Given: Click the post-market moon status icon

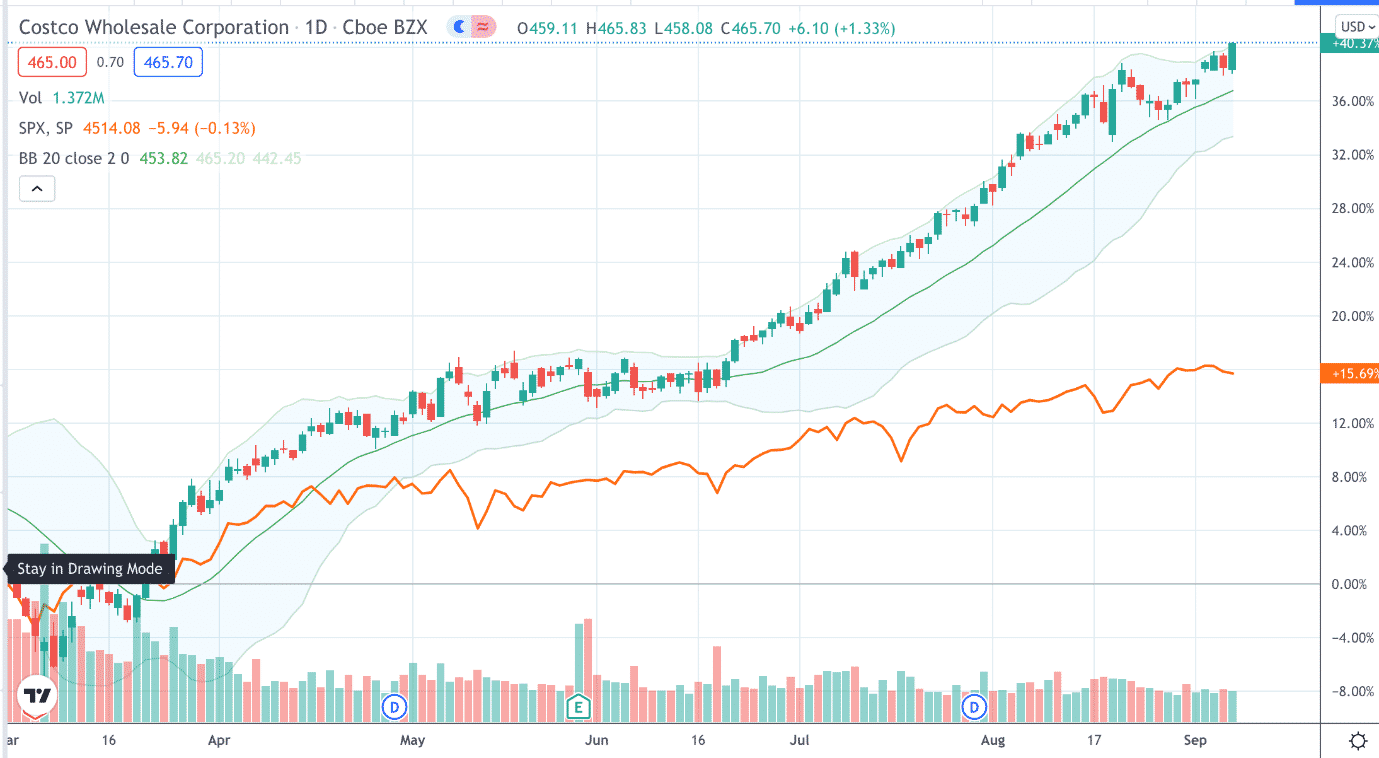Looking at the screenshot, I should (x=461, y=28).
